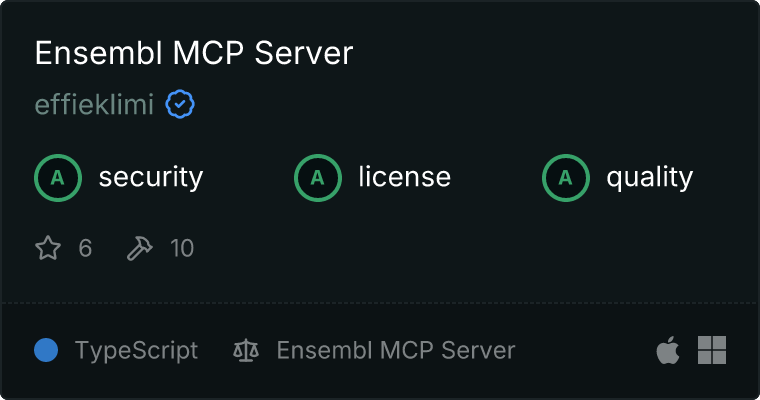Open the Ensembl MCP Server title
The height and width of the screenshot is (400, 760).
tap(194, 52)
